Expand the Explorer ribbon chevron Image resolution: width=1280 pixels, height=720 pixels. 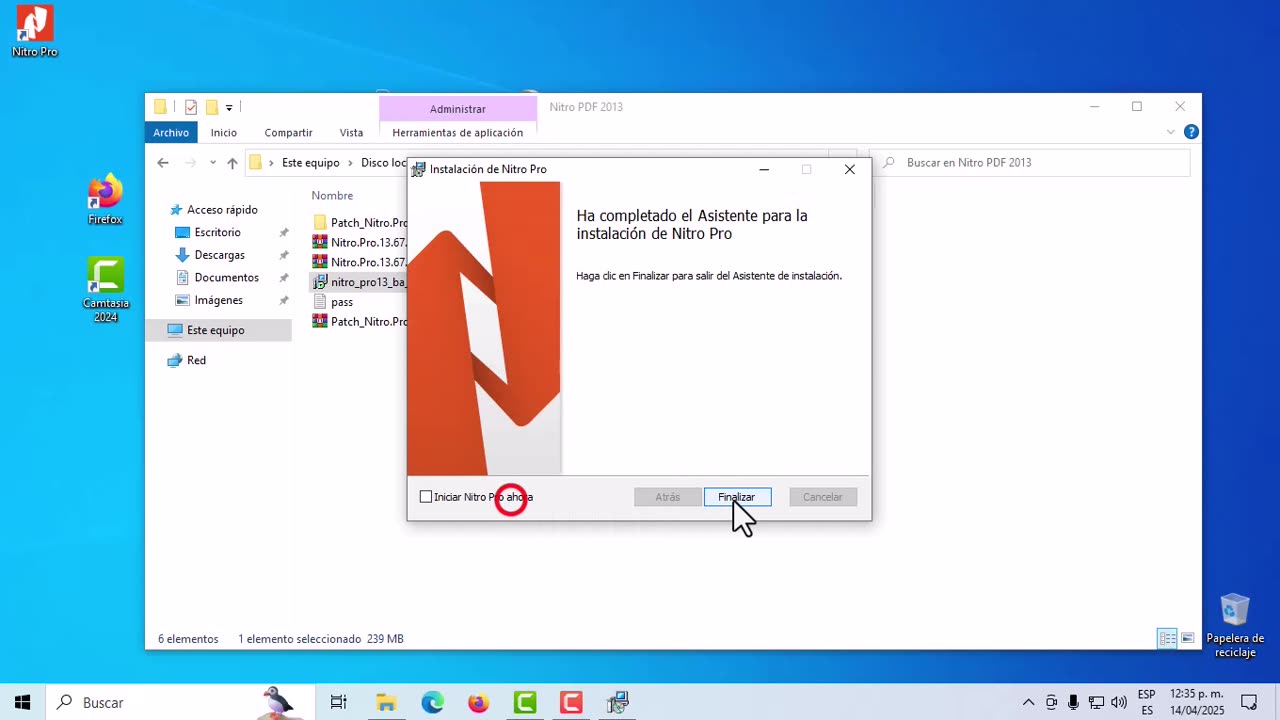coord(1171,132)
